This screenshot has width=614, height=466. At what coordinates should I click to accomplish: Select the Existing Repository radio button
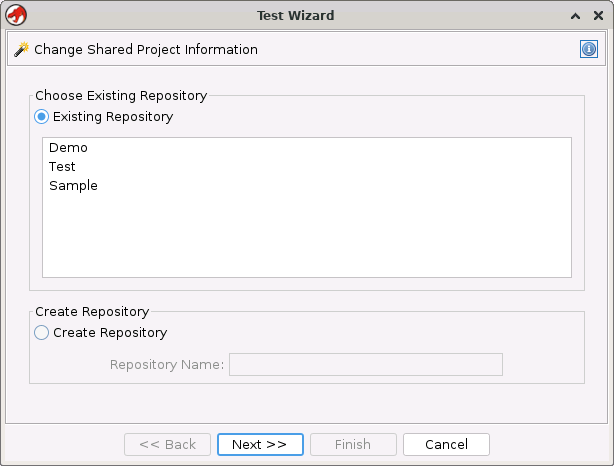(42, 117)
